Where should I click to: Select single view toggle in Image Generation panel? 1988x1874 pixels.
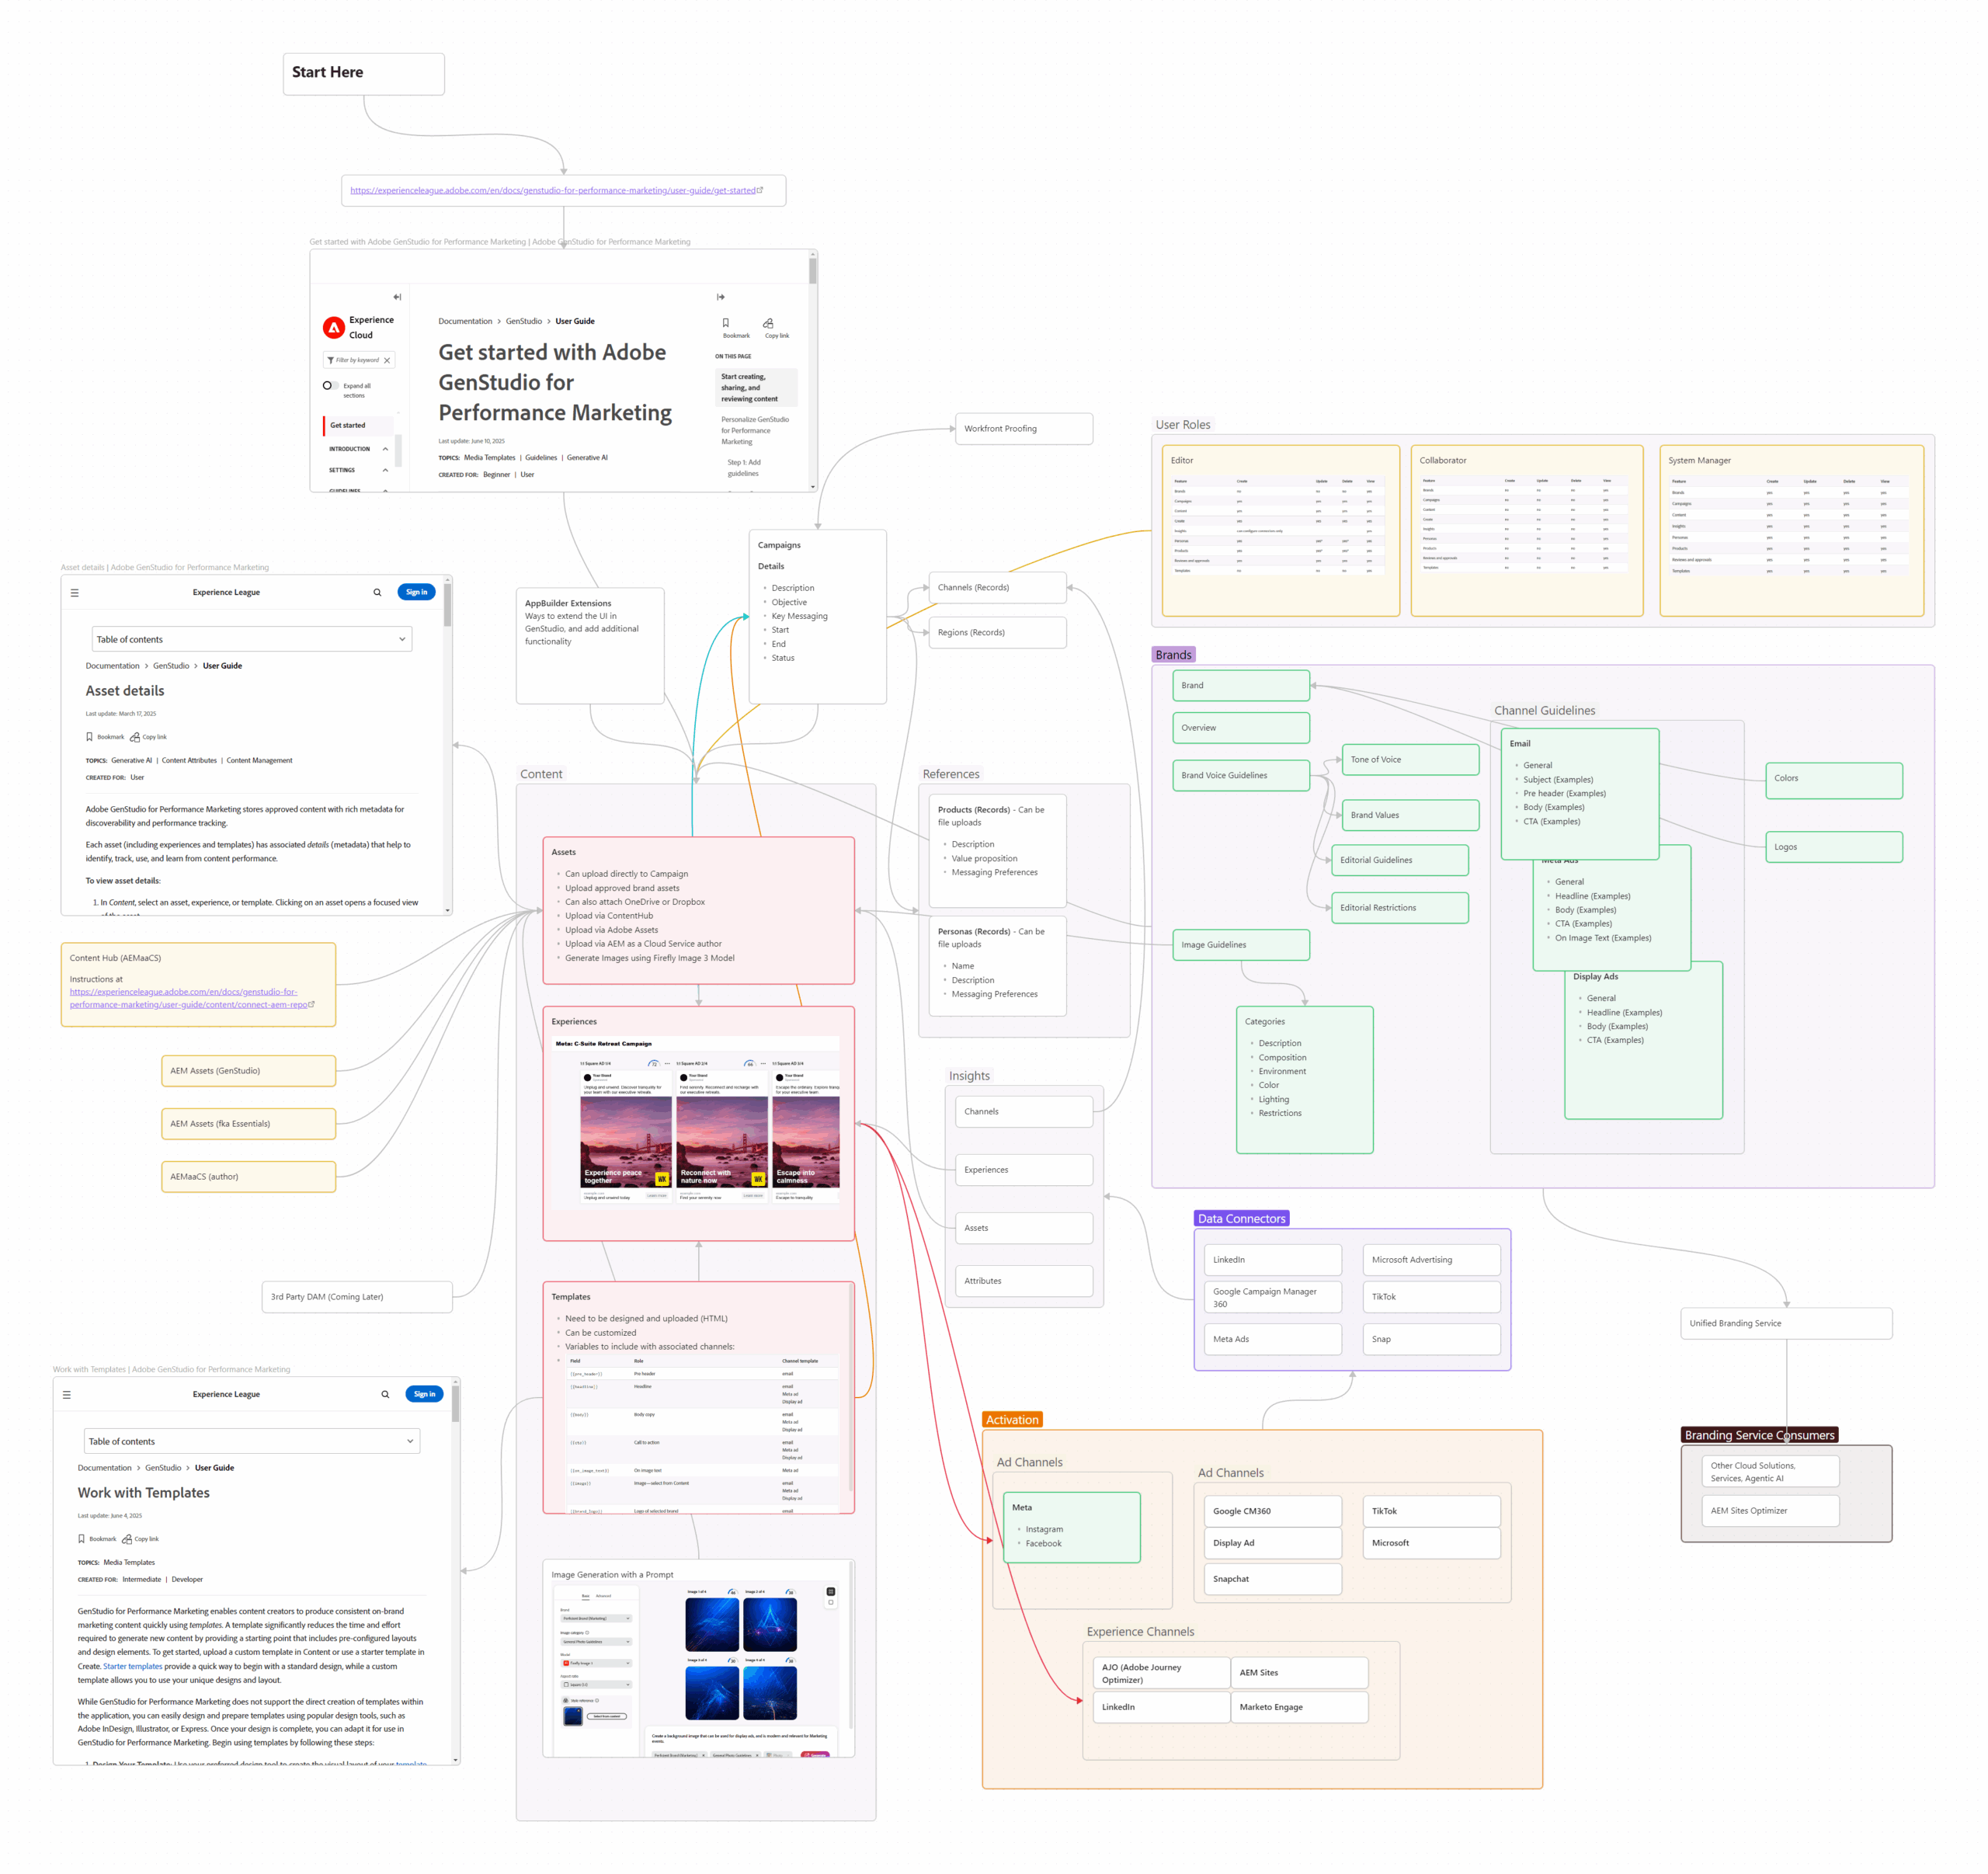tap(830, 1603)
